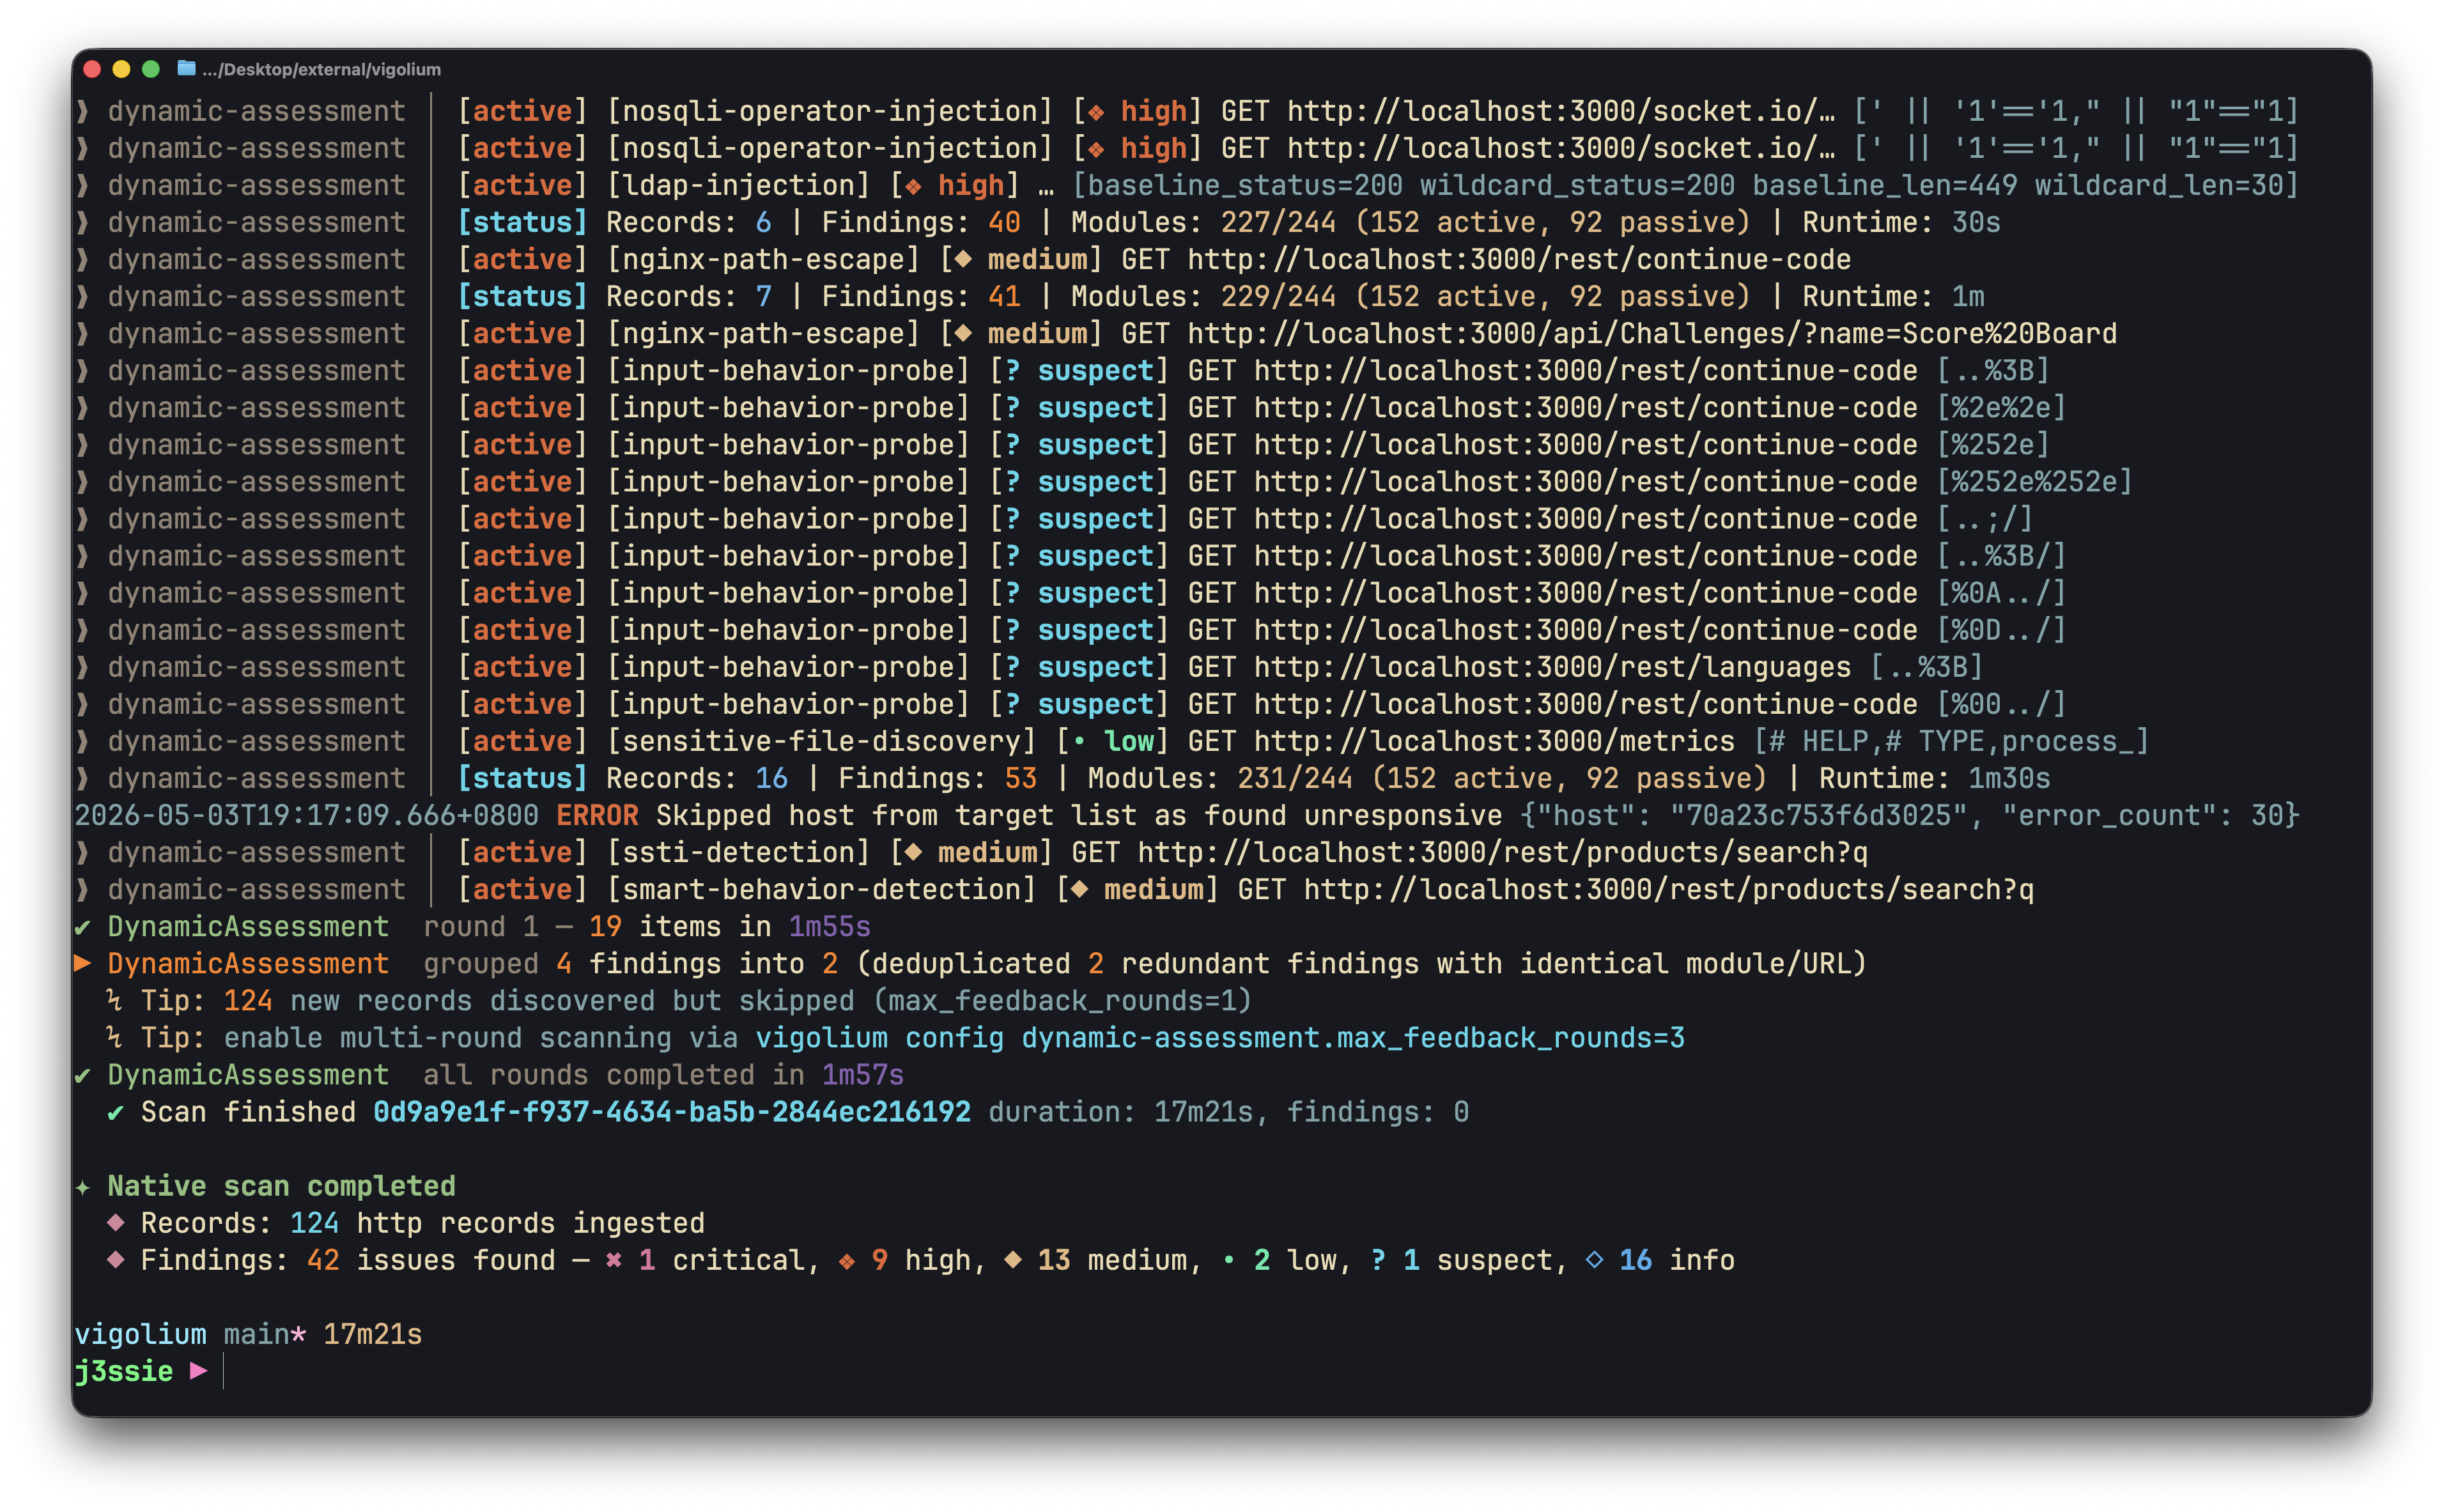
Task: Click the [%252e%252e] payload text
Action: 2035,482
